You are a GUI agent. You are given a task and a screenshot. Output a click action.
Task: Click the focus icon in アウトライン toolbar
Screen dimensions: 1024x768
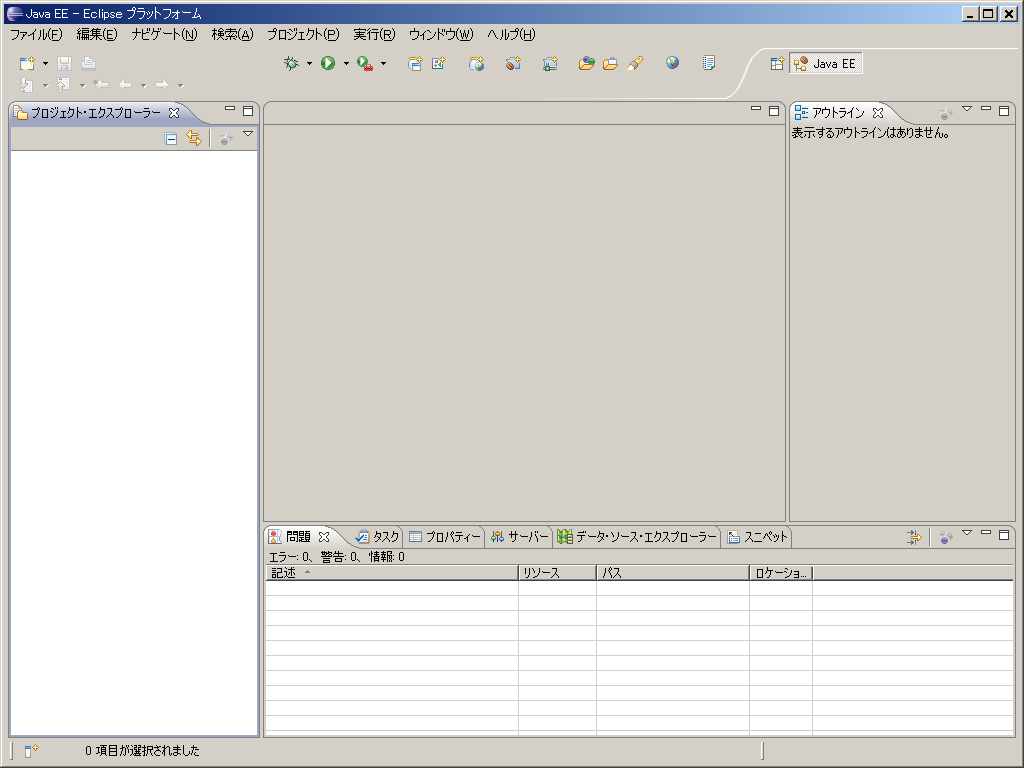coord(946,114)
